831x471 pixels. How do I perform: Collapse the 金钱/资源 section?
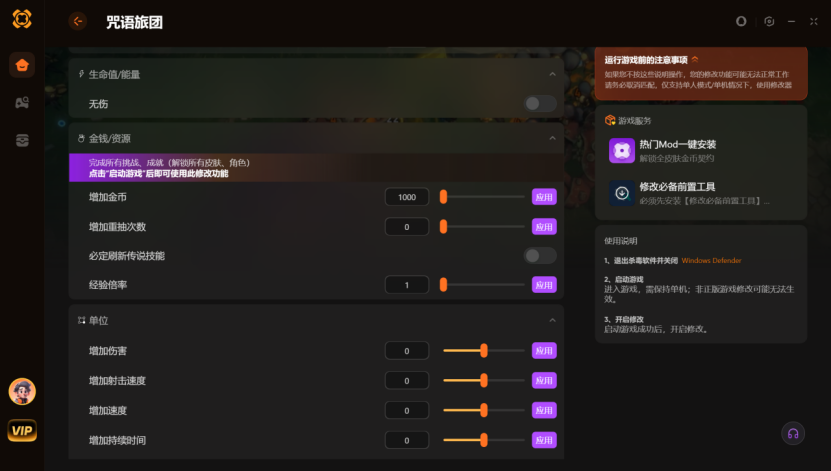pyautogui.click(x=552, y=139)
